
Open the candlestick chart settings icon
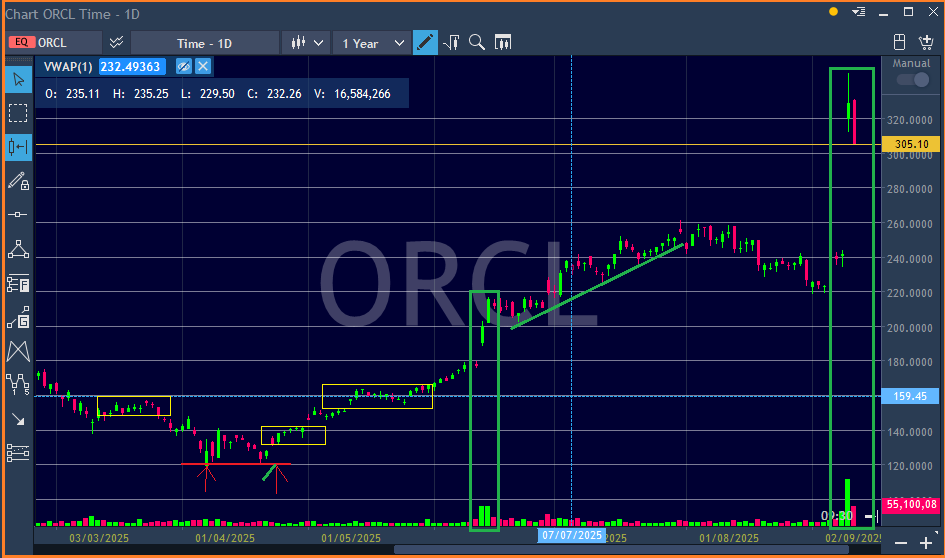point(503,42)
